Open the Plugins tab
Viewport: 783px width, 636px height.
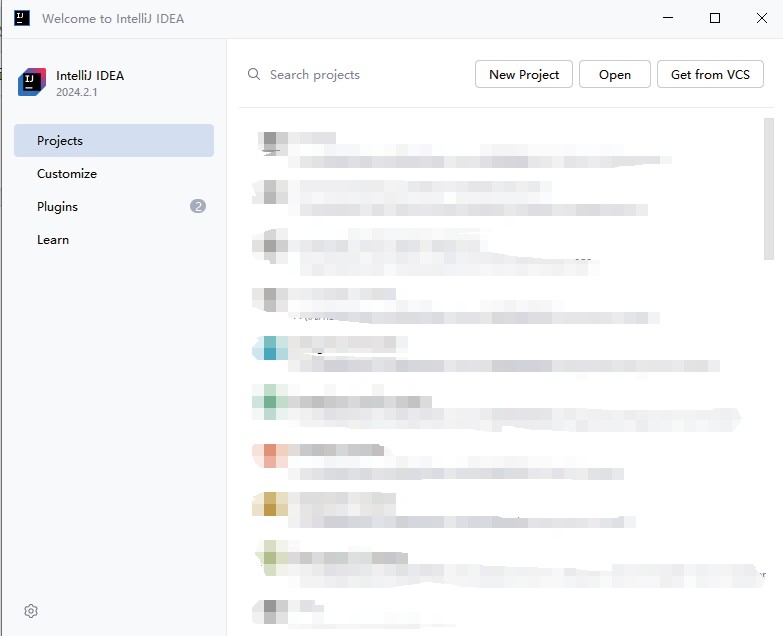click(114, 206)
